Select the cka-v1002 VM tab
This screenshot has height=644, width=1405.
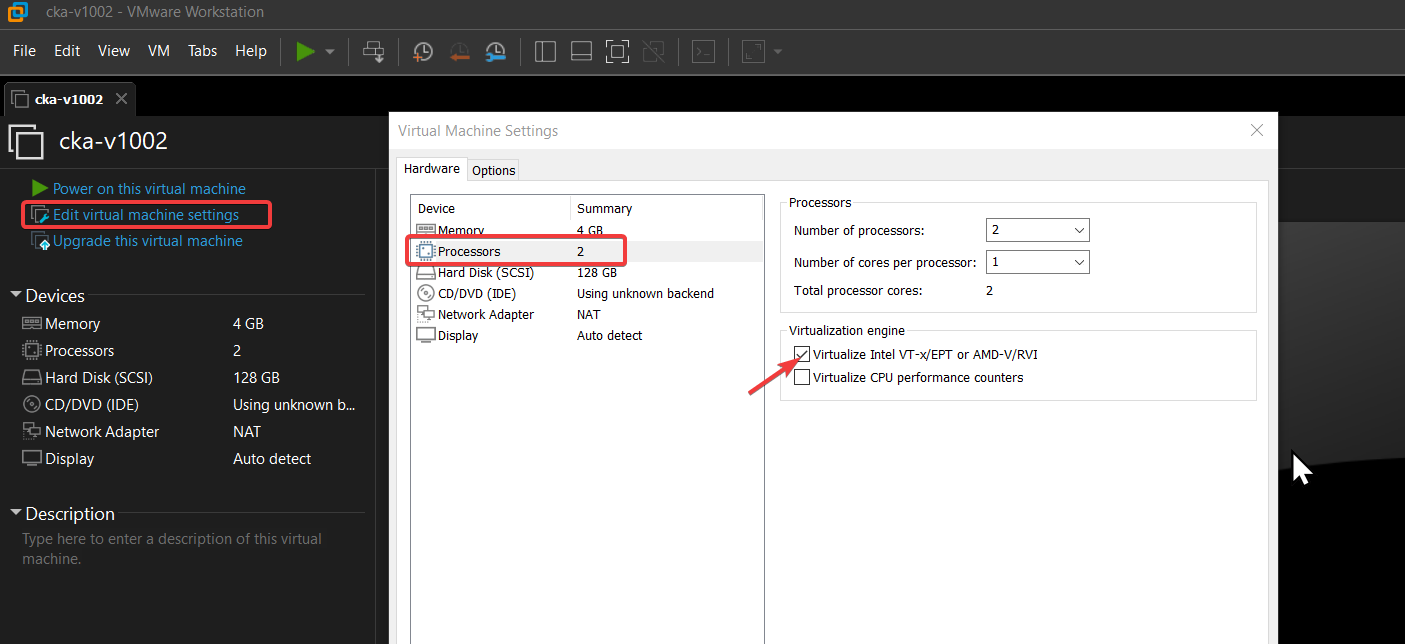(x=69, y=99)
